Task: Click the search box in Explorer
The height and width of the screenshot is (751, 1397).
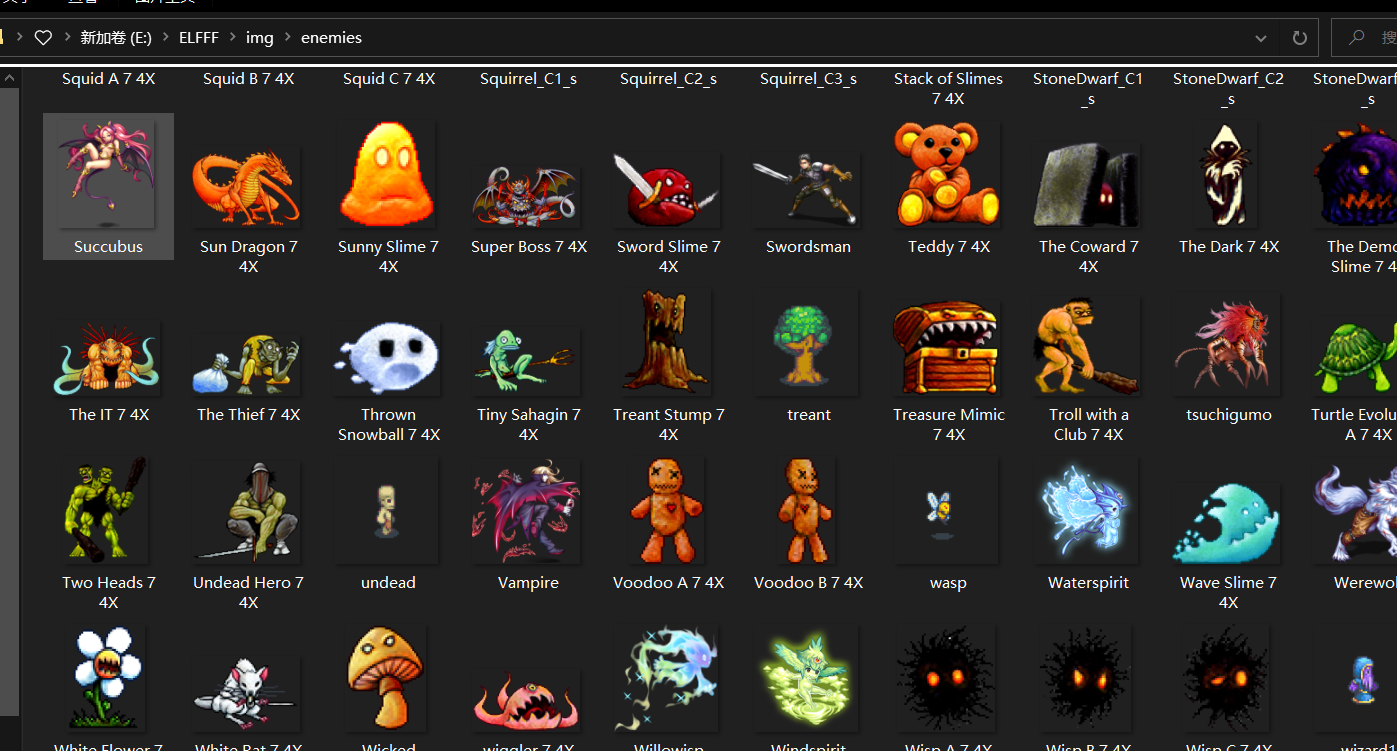Action: pyautogui.click(x=1365, y=38)
